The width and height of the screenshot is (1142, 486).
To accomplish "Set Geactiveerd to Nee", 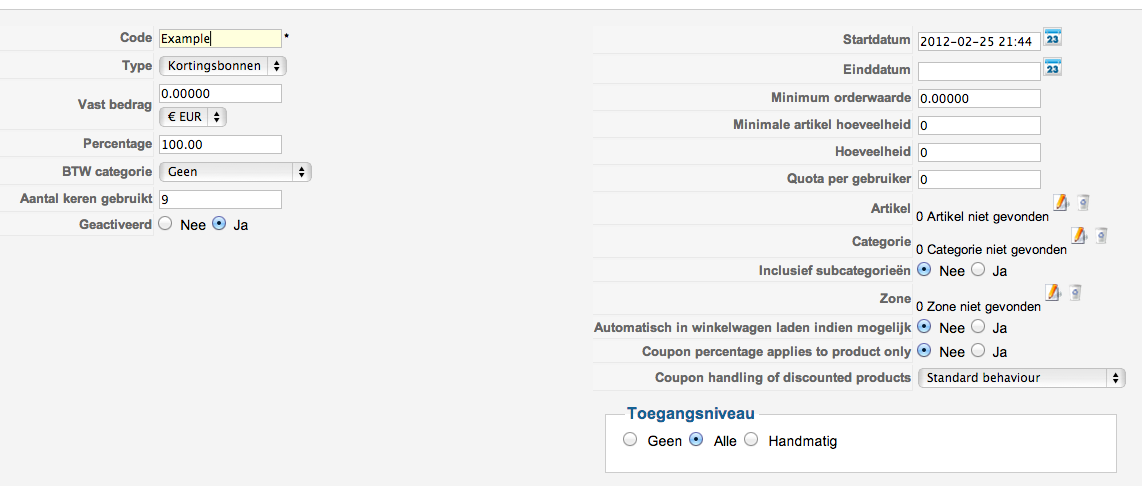I will 166,225.
